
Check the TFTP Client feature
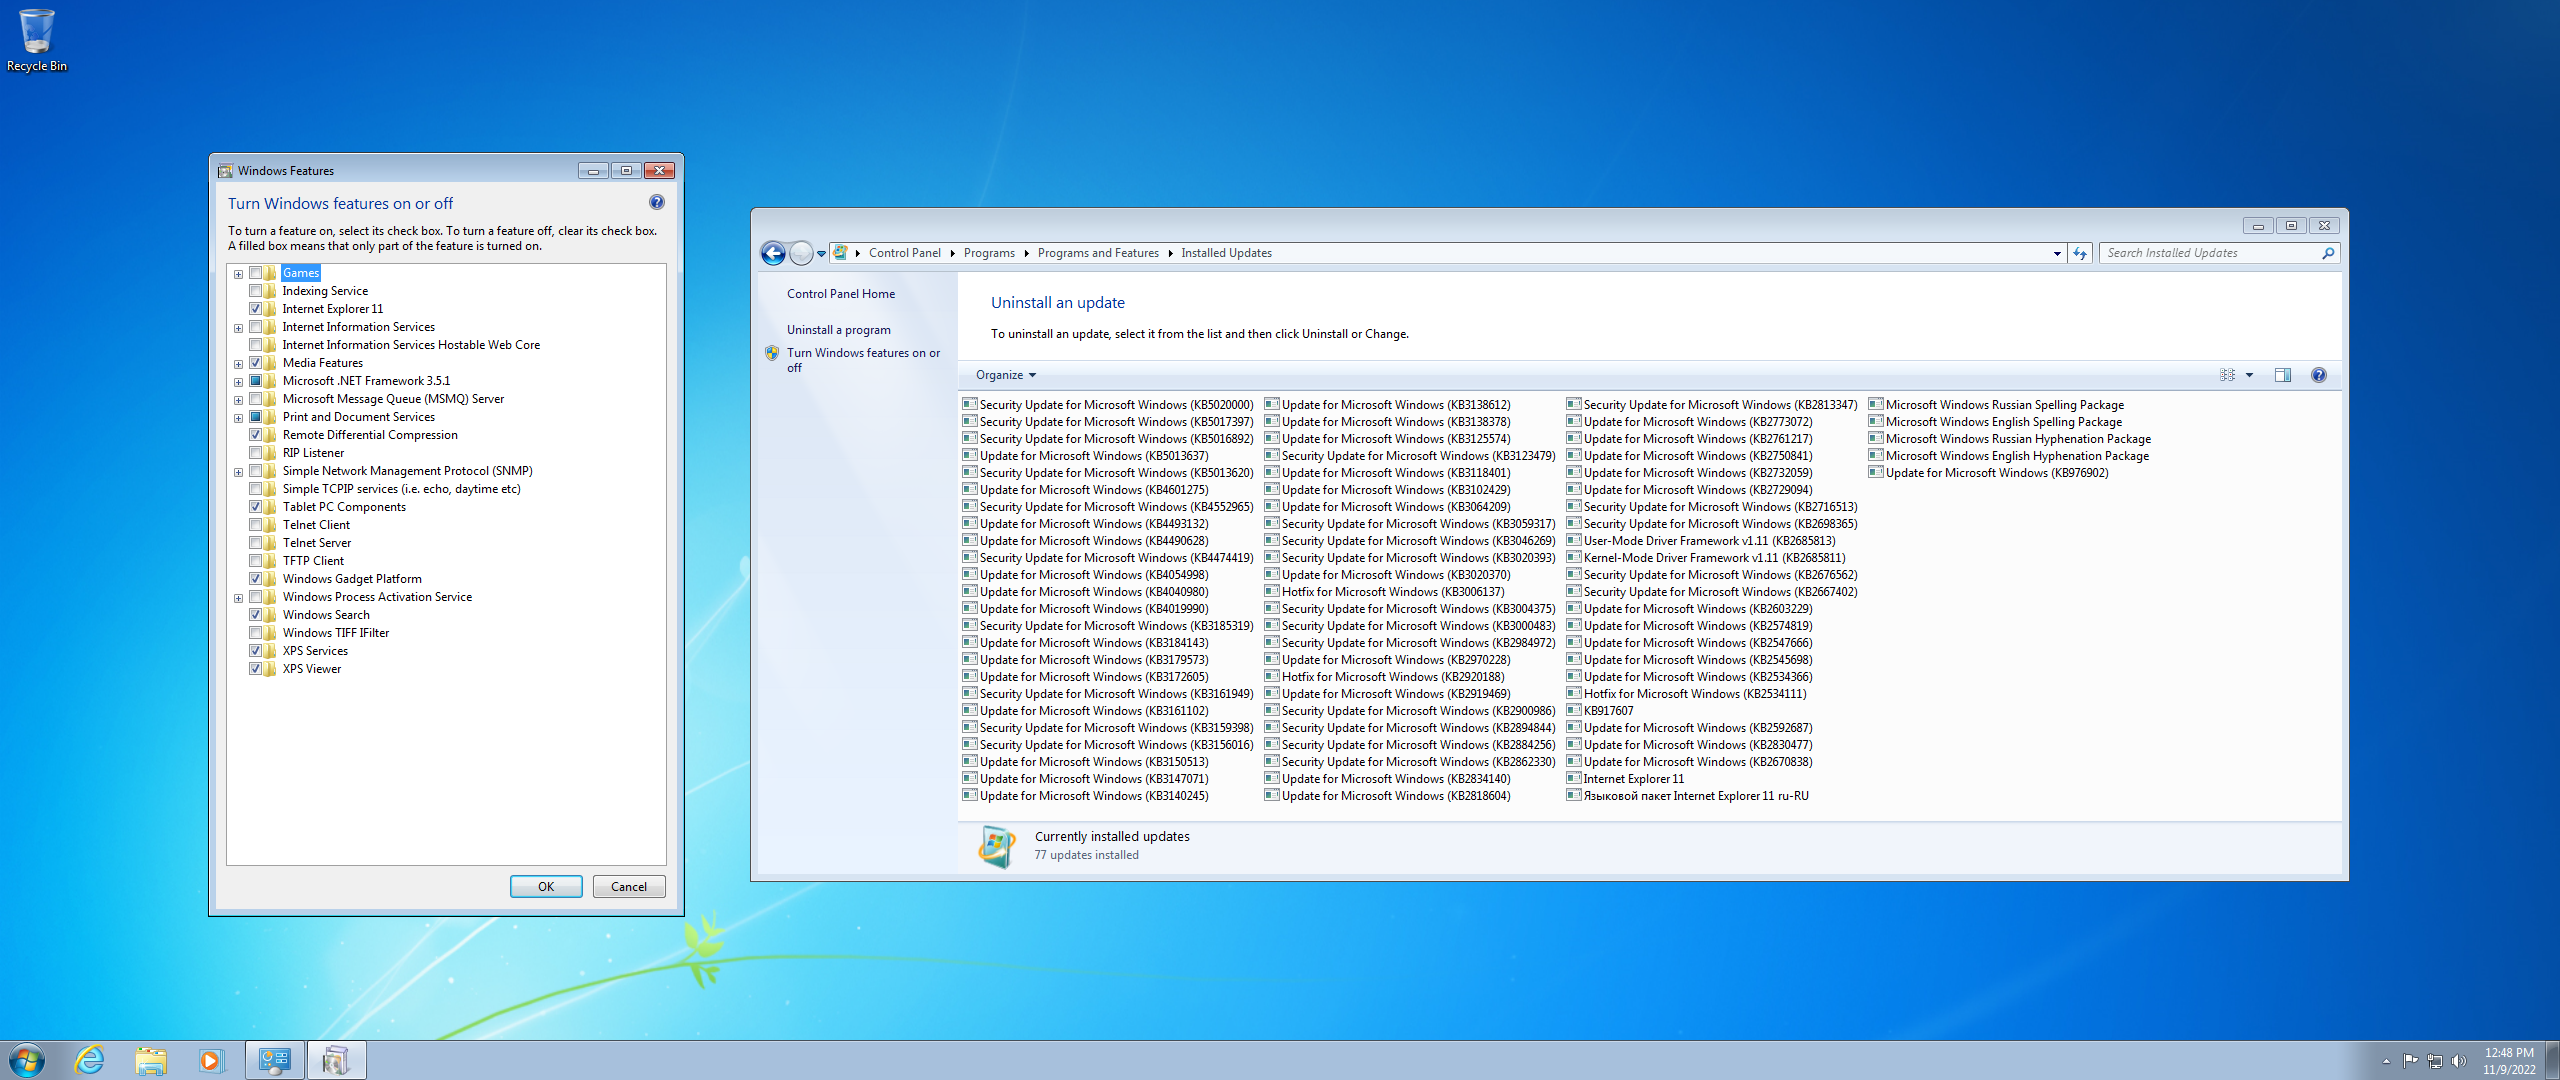(x=256, y=561)
